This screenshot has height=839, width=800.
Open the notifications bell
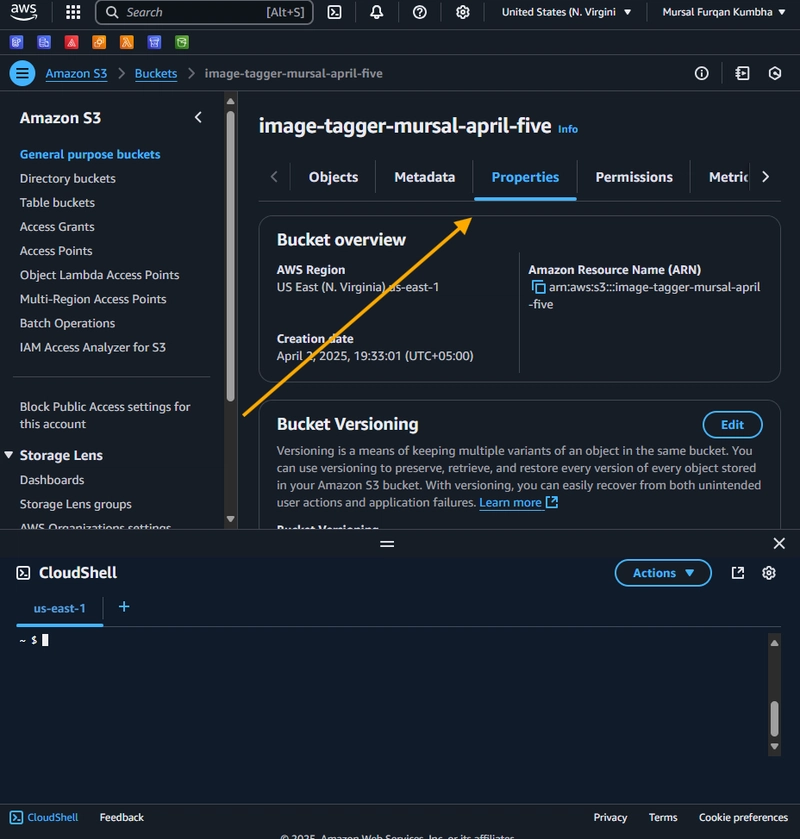click(377, 12)
